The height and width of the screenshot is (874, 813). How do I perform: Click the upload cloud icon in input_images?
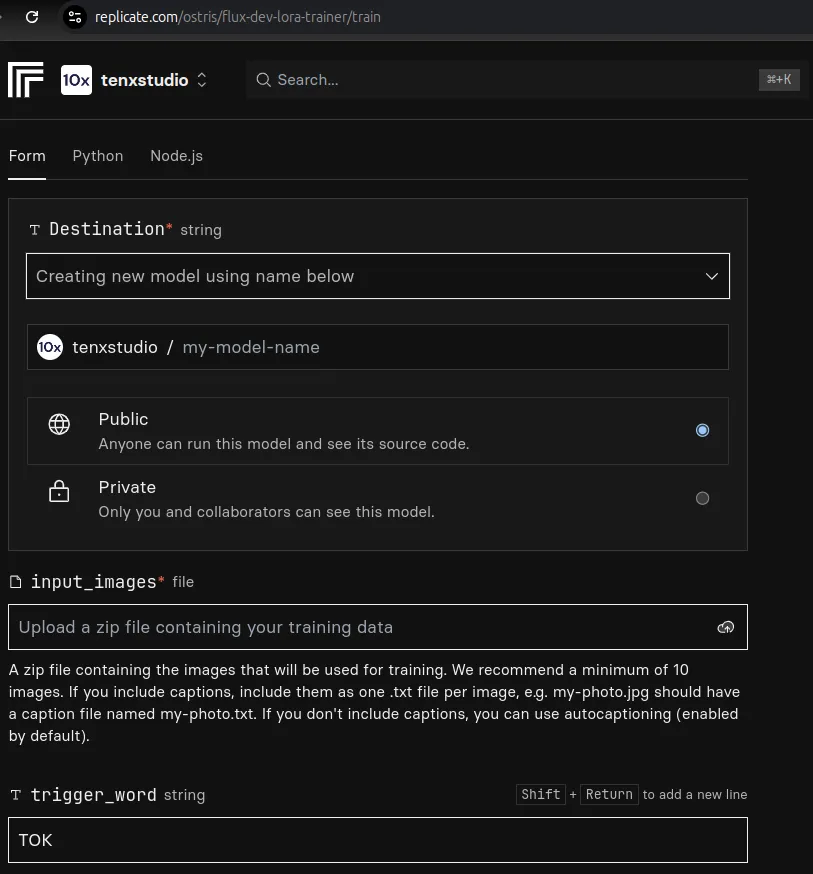pos(725,627)
